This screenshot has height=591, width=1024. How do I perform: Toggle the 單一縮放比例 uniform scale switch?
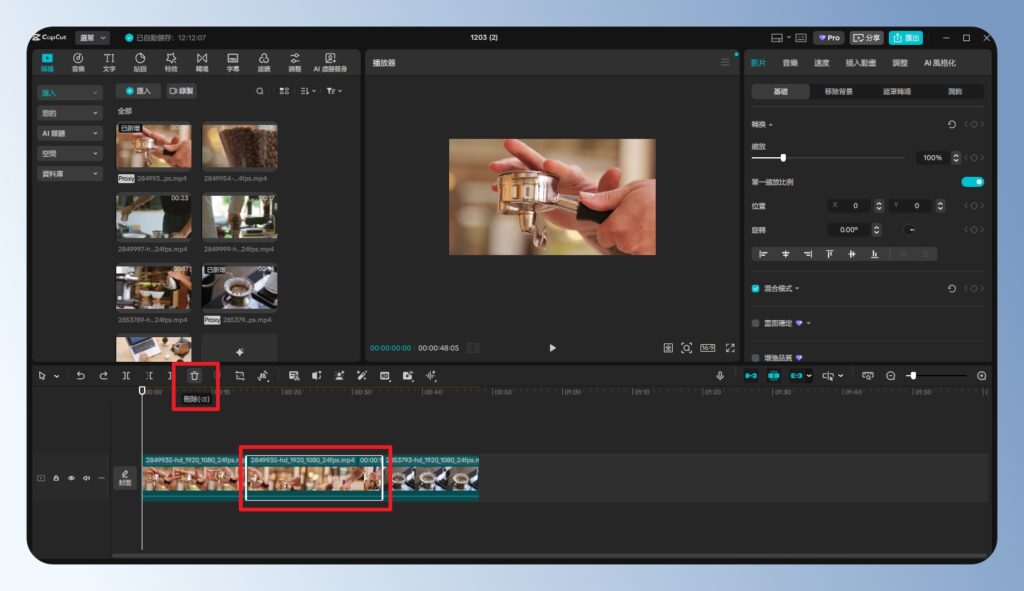coord(972,182)
